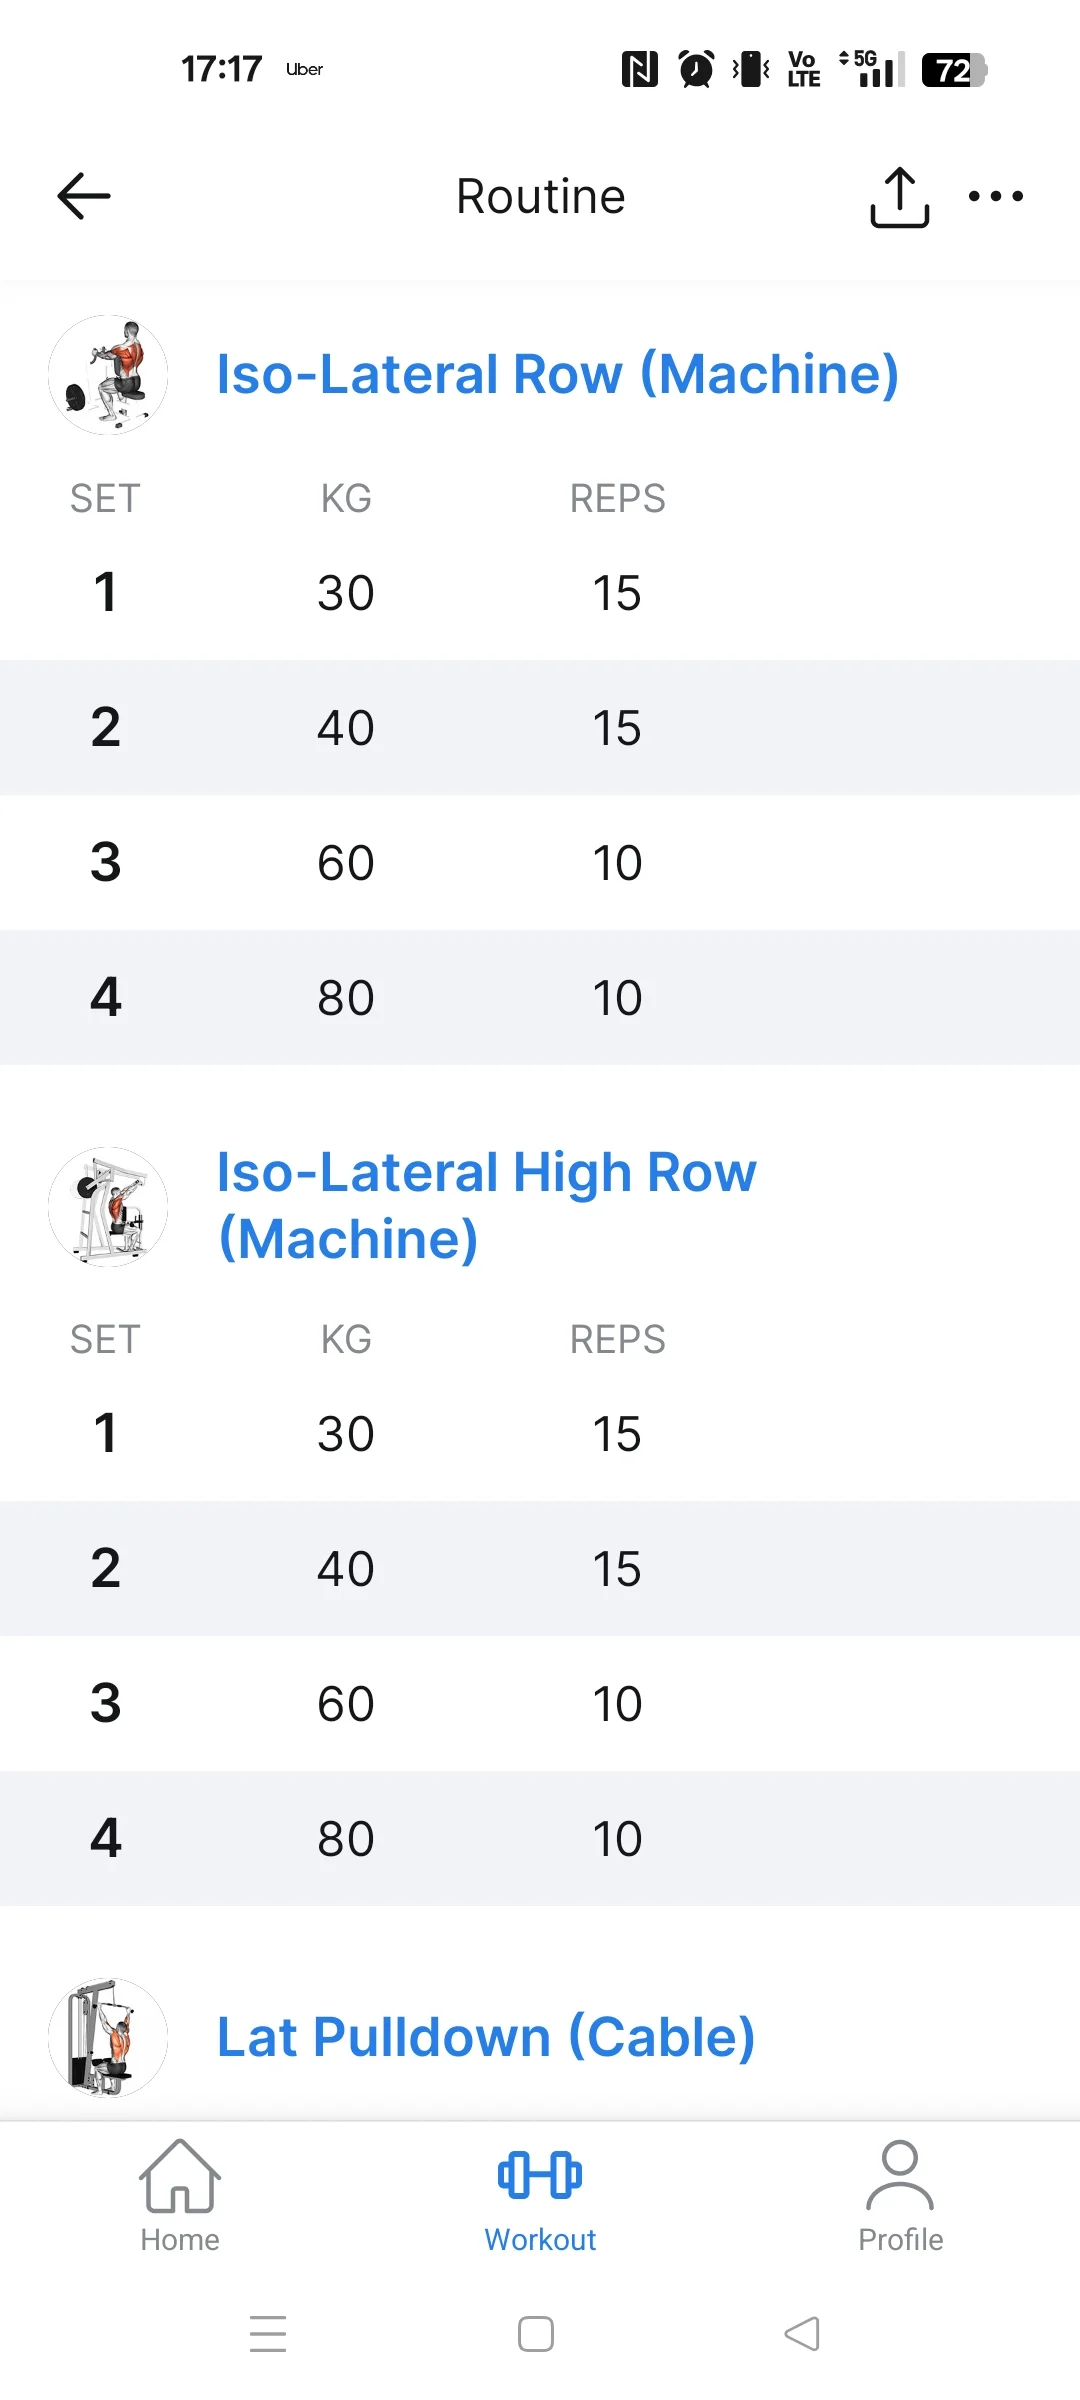Tap the alarm icon in status bar

coord(696,70)
